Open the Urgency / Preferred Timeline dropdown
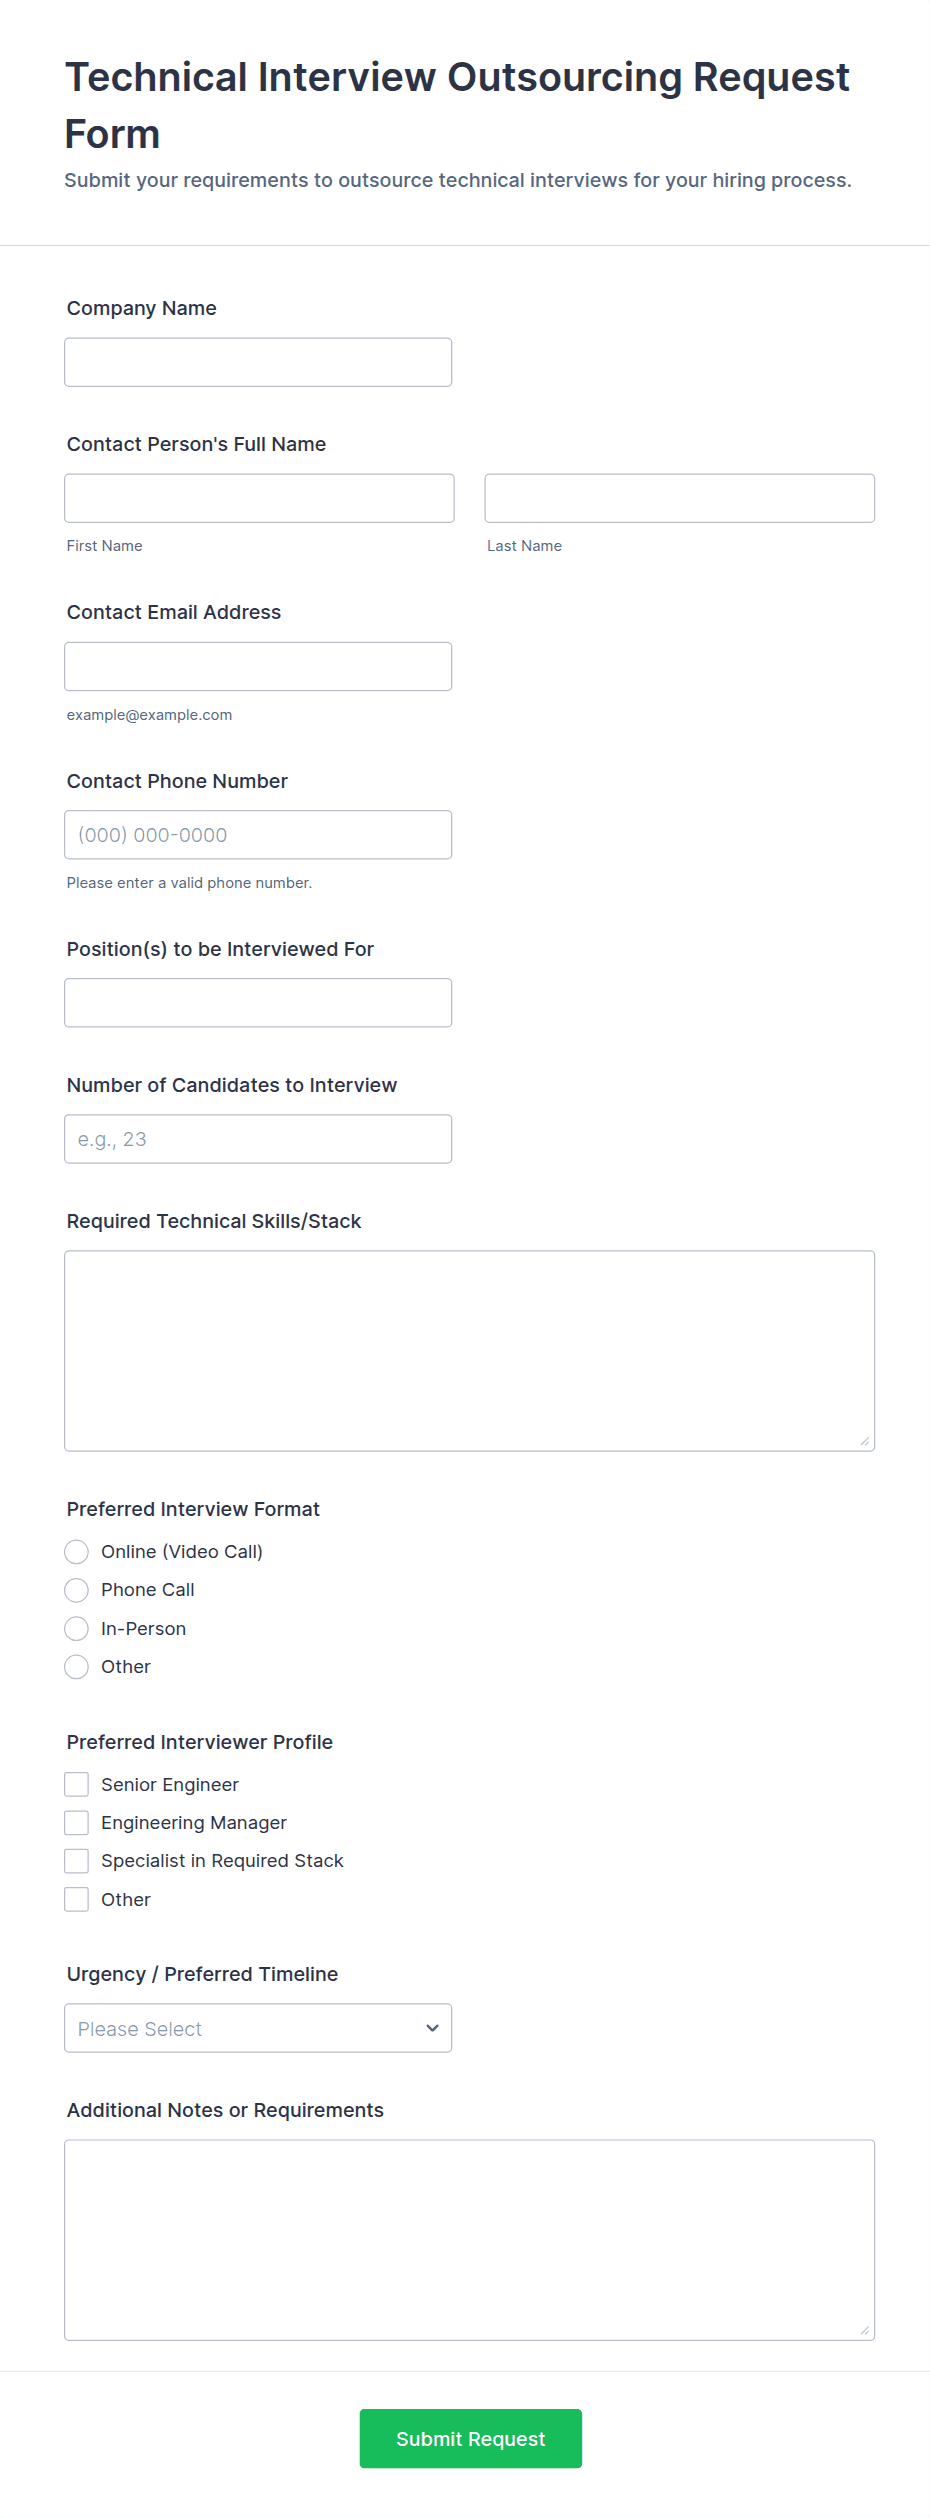 (258, 2028)
